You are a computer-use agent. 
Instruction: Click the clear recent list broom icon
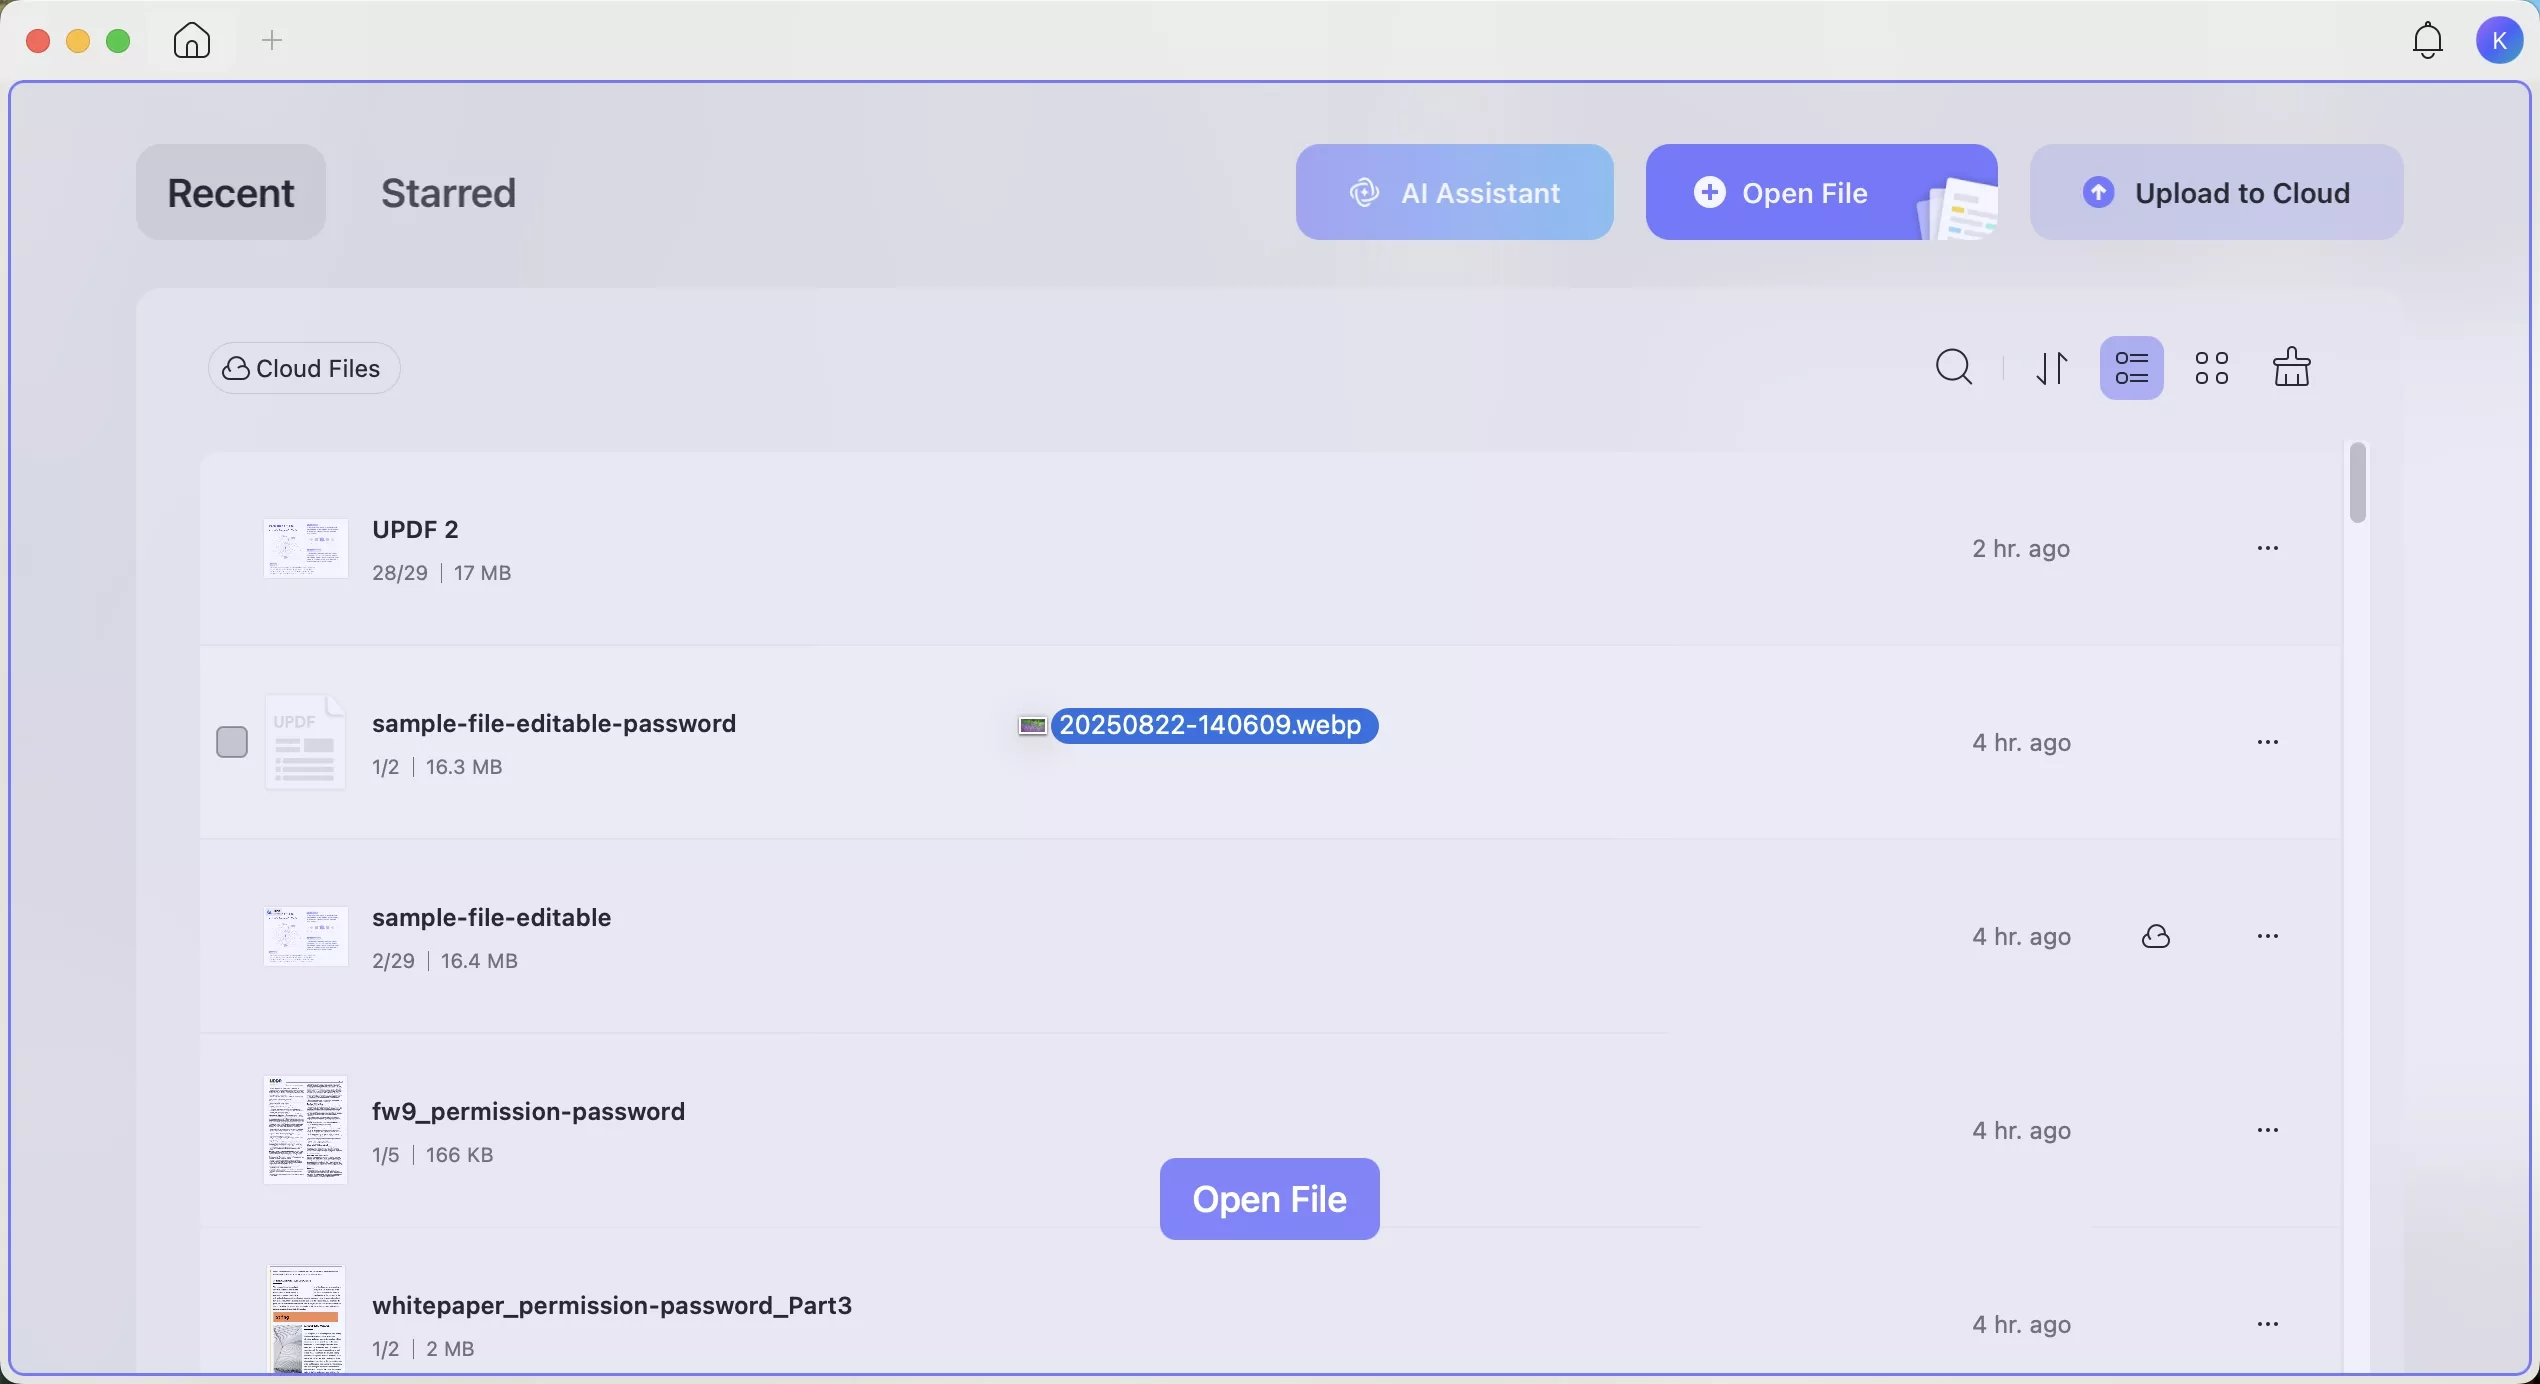[x=2292, y=368]
